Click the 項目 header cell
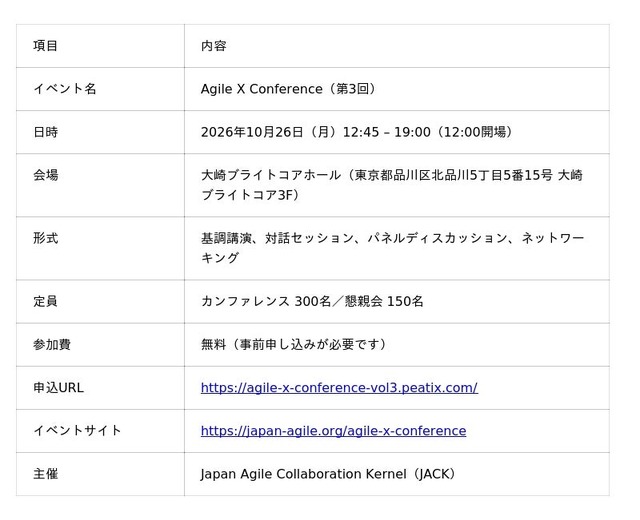This screenshot has height=520, width=640. coord(100,46)
